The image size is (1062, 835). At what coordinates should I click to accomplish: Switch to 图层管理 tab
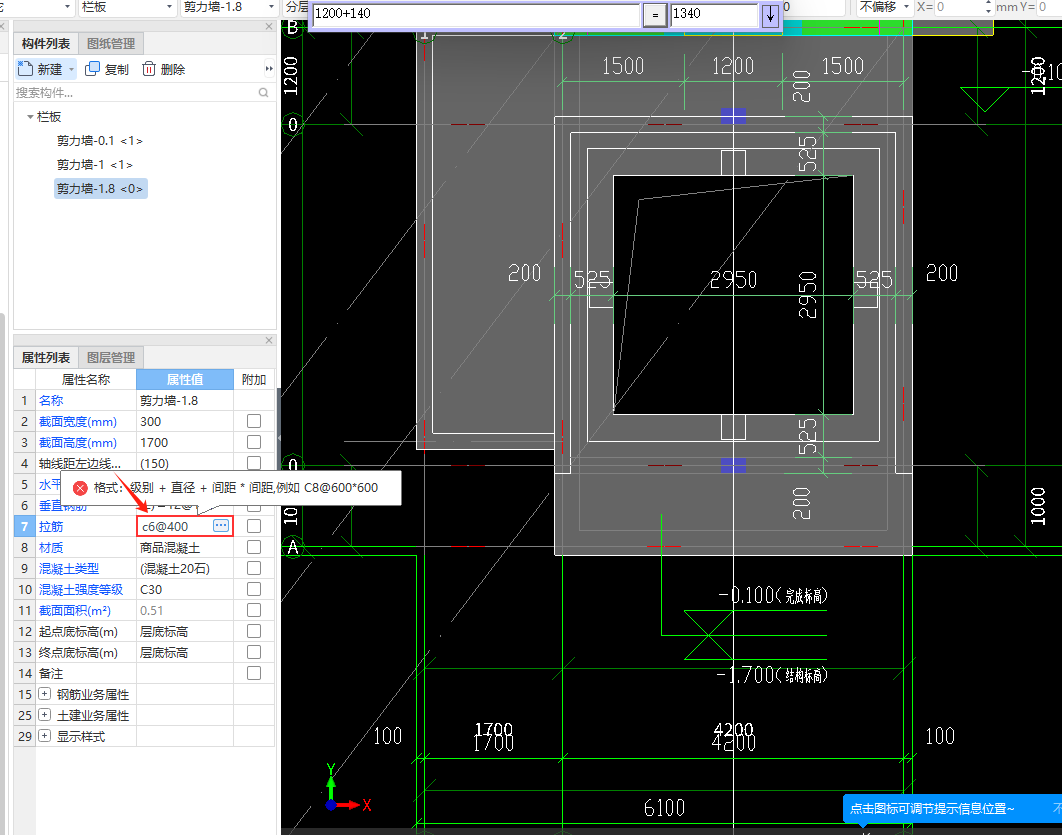(111, 358)
